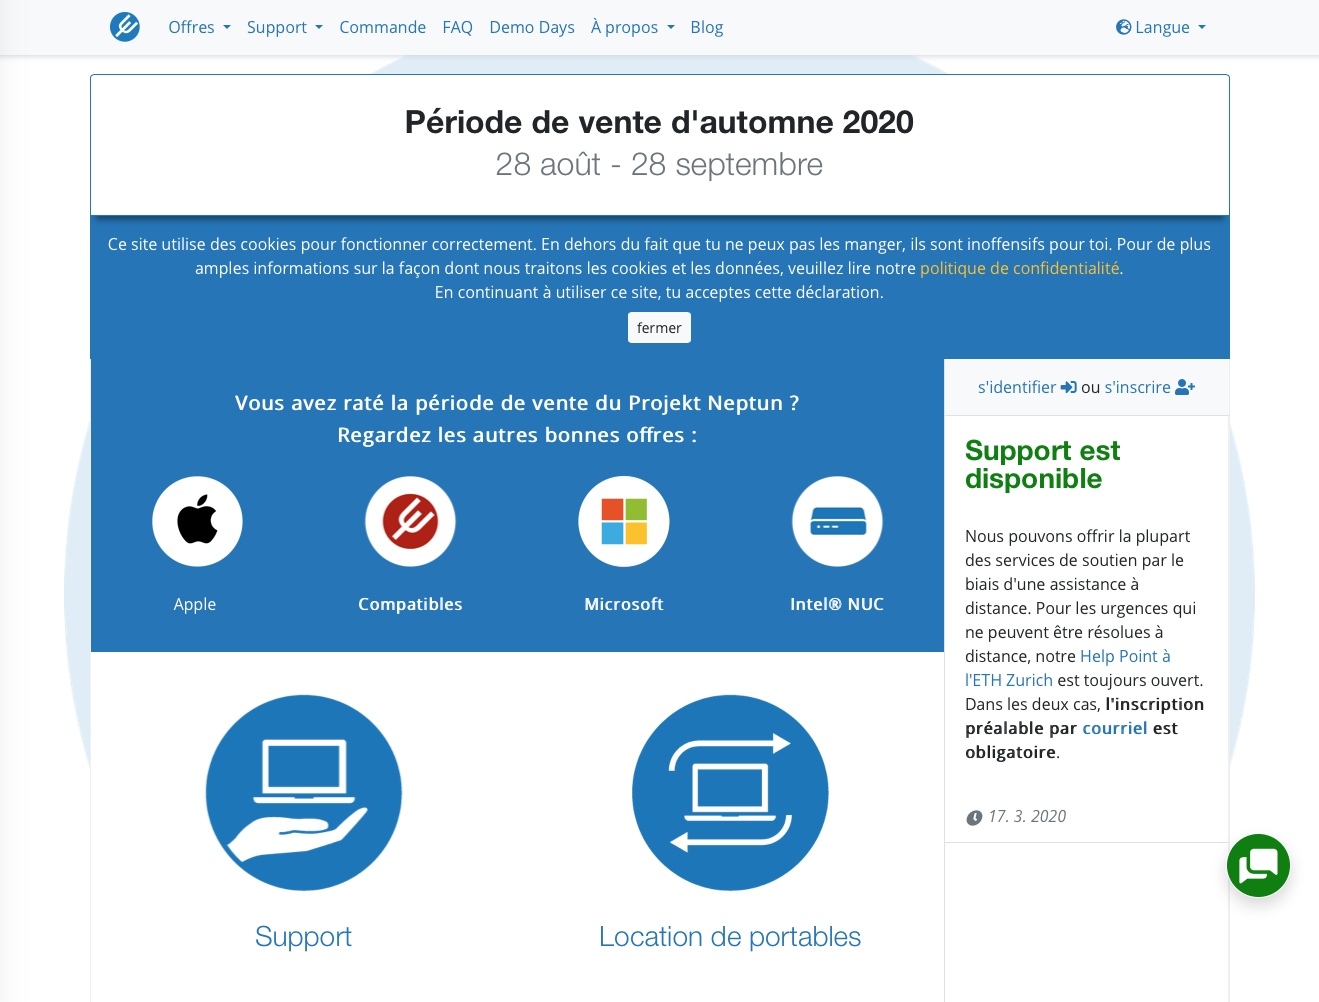Expand the Support navbar dropdown
The image size is (1319, 1002).
point(285,27)
